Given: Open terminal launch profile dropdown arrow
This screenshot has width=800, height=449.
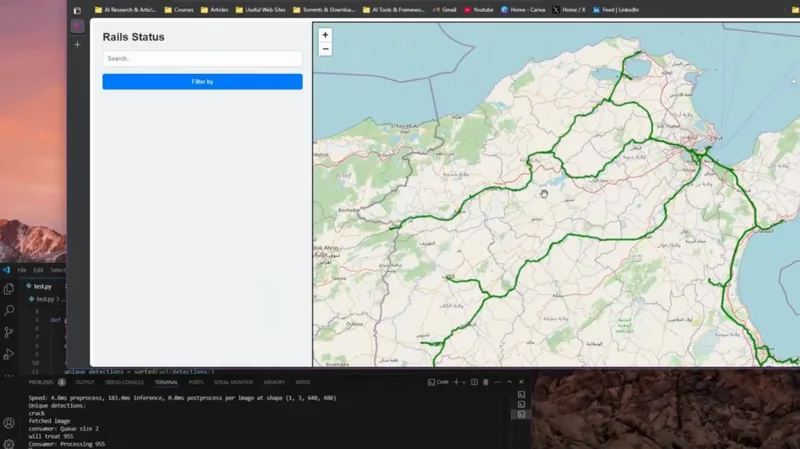Looking at the screenshot, I should [464, 382].
